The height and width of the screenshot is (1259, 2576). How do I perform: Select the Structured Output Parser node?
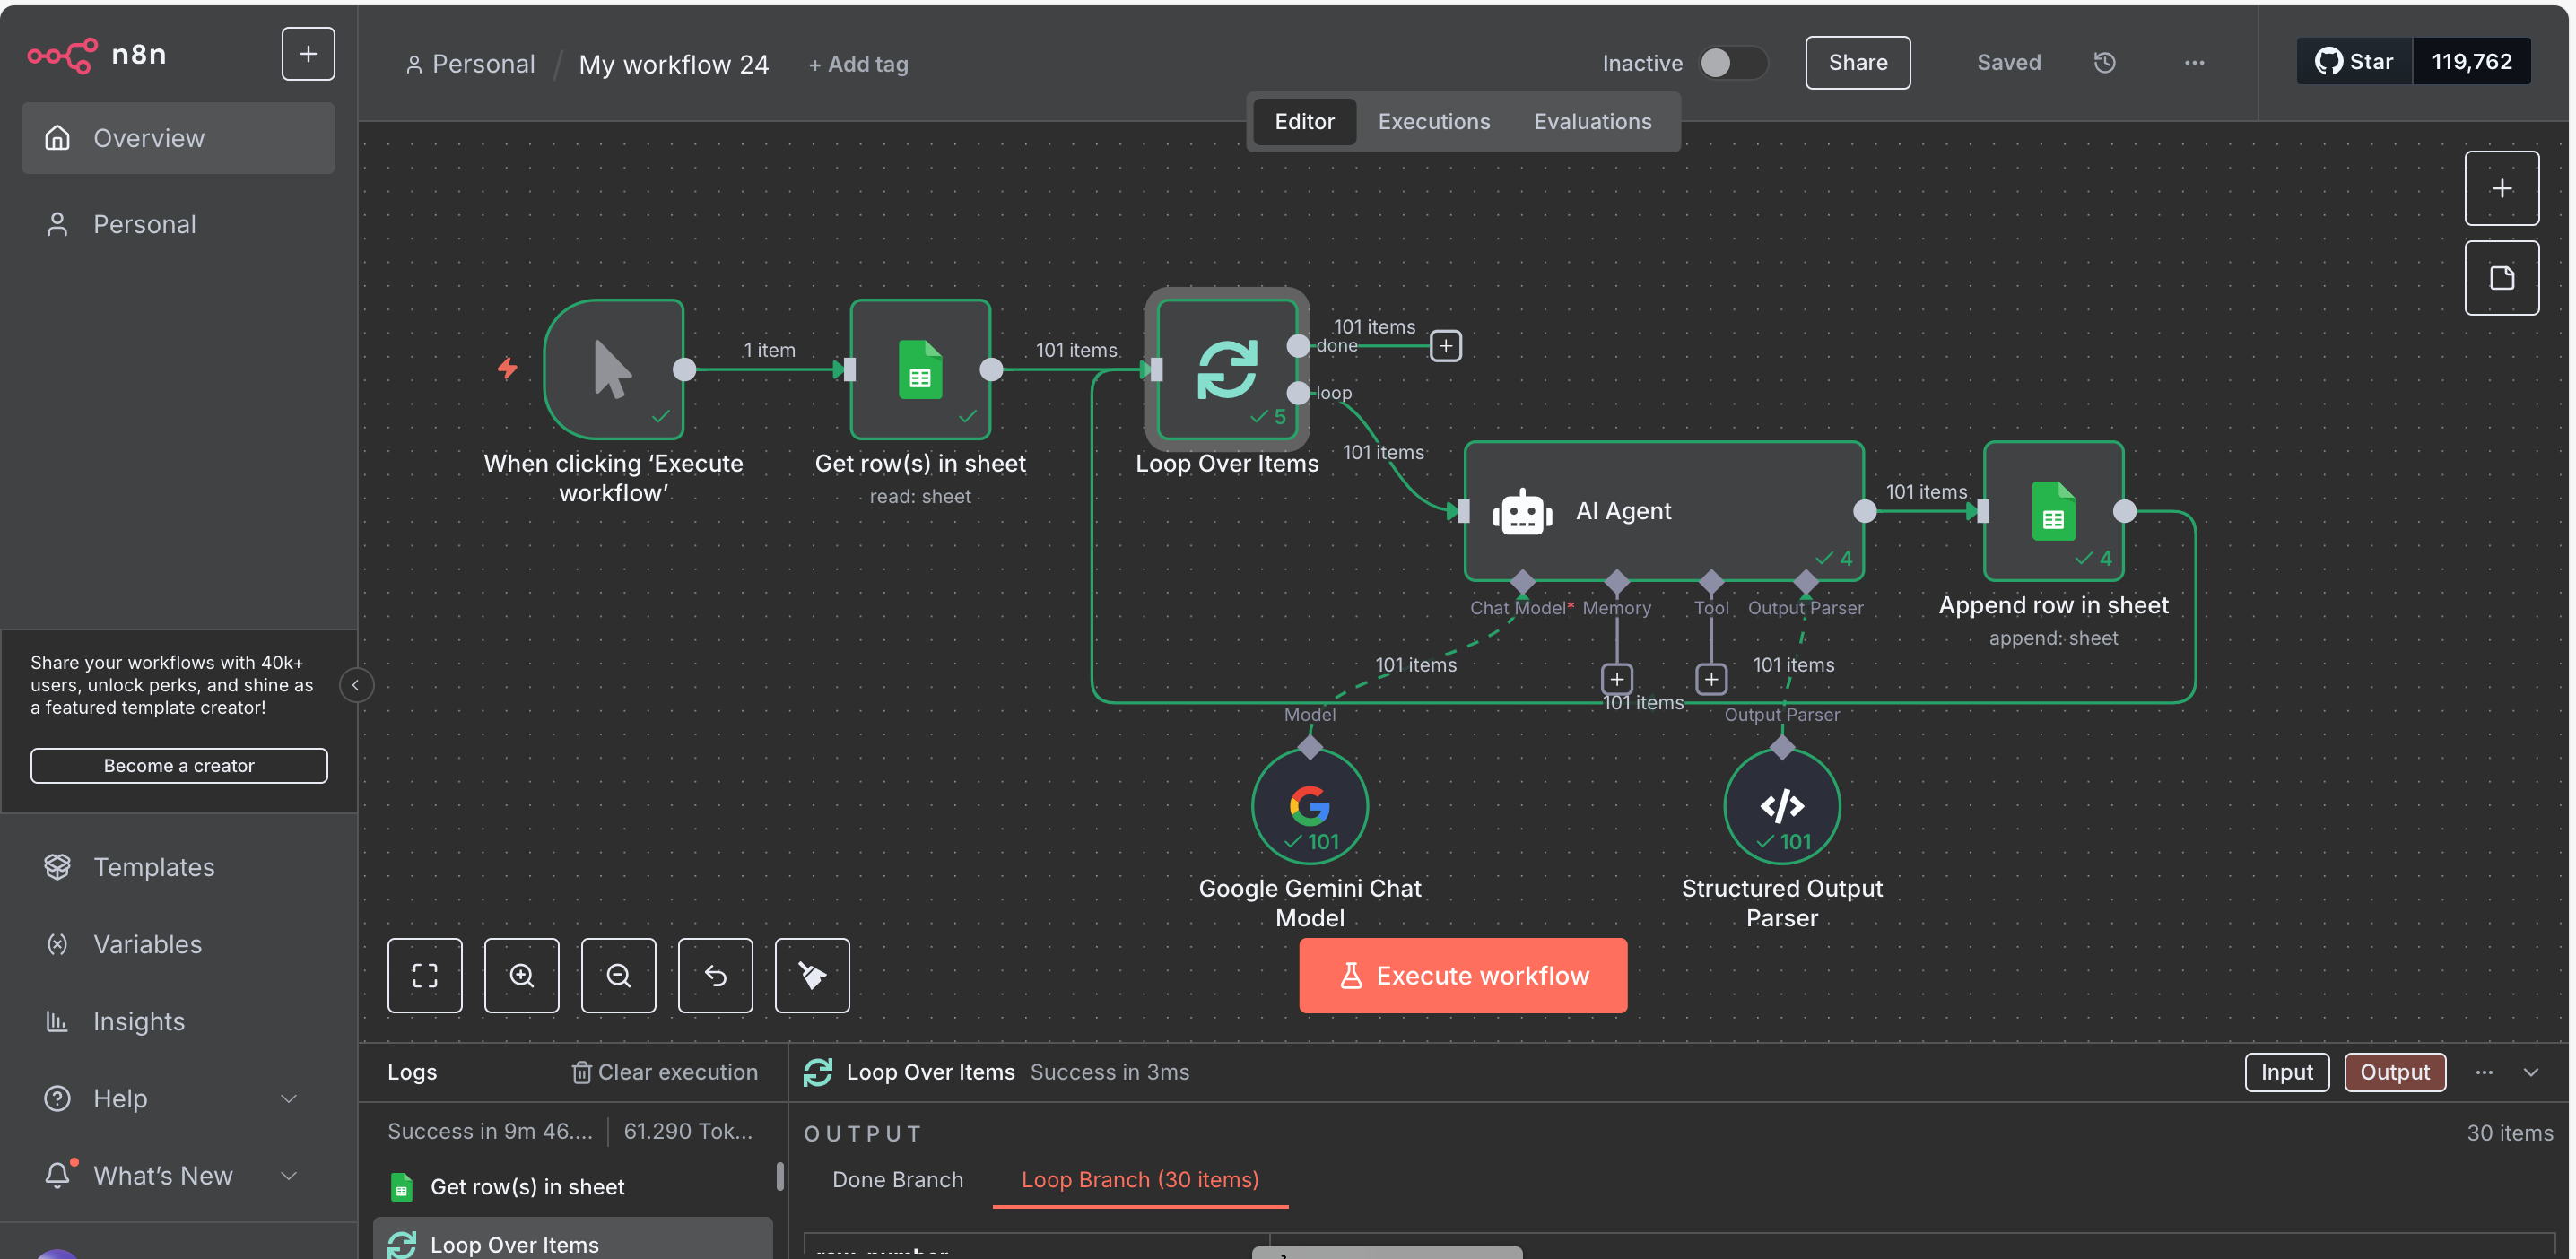(x=1781, y=806)
